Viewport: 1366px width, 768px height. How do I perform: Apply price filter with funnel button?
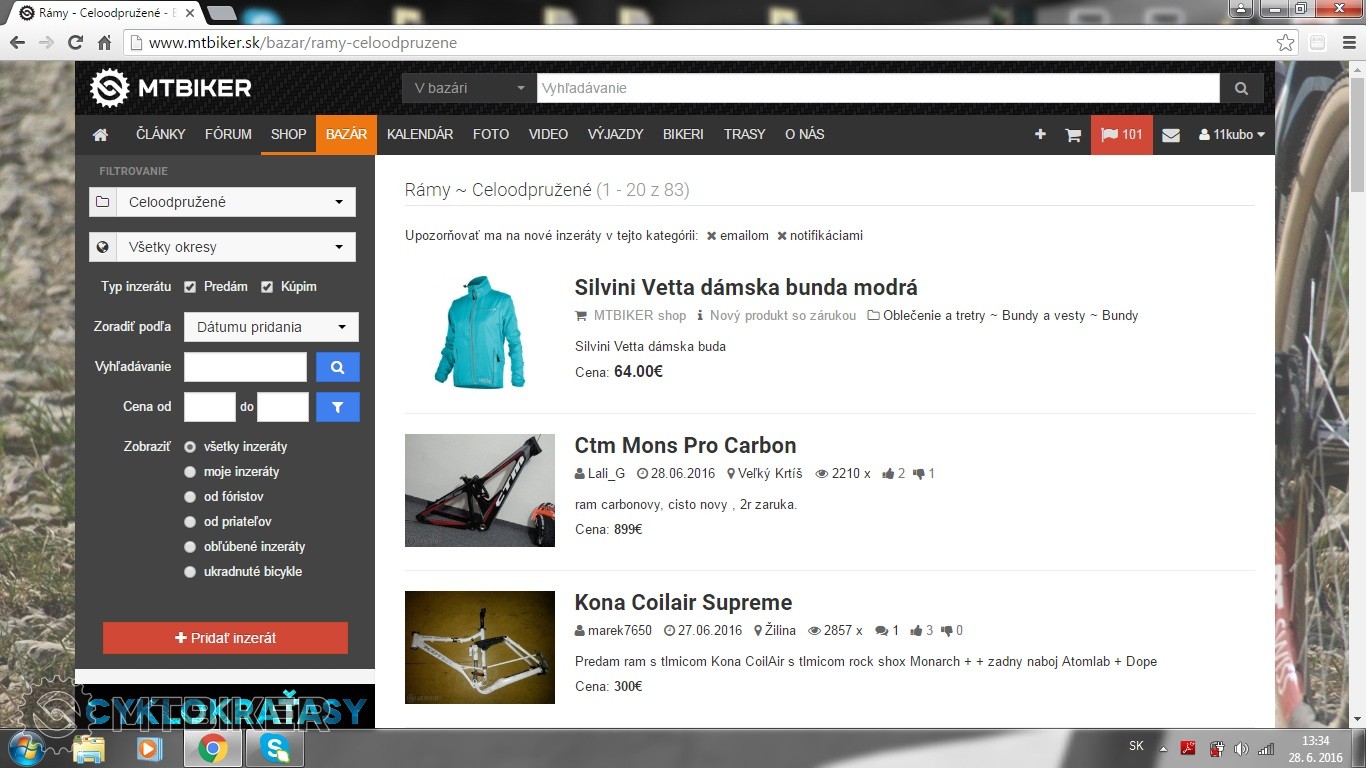pyautogui.click(x=337, y=407)
